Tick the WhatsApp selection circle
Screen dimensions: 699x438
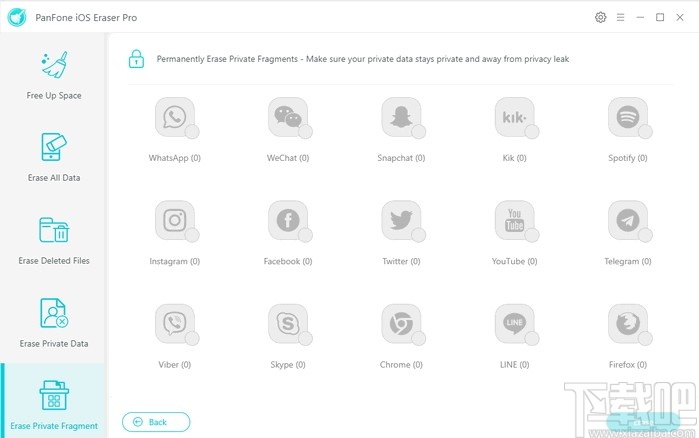pyautogui.click(x=192, y=132)
